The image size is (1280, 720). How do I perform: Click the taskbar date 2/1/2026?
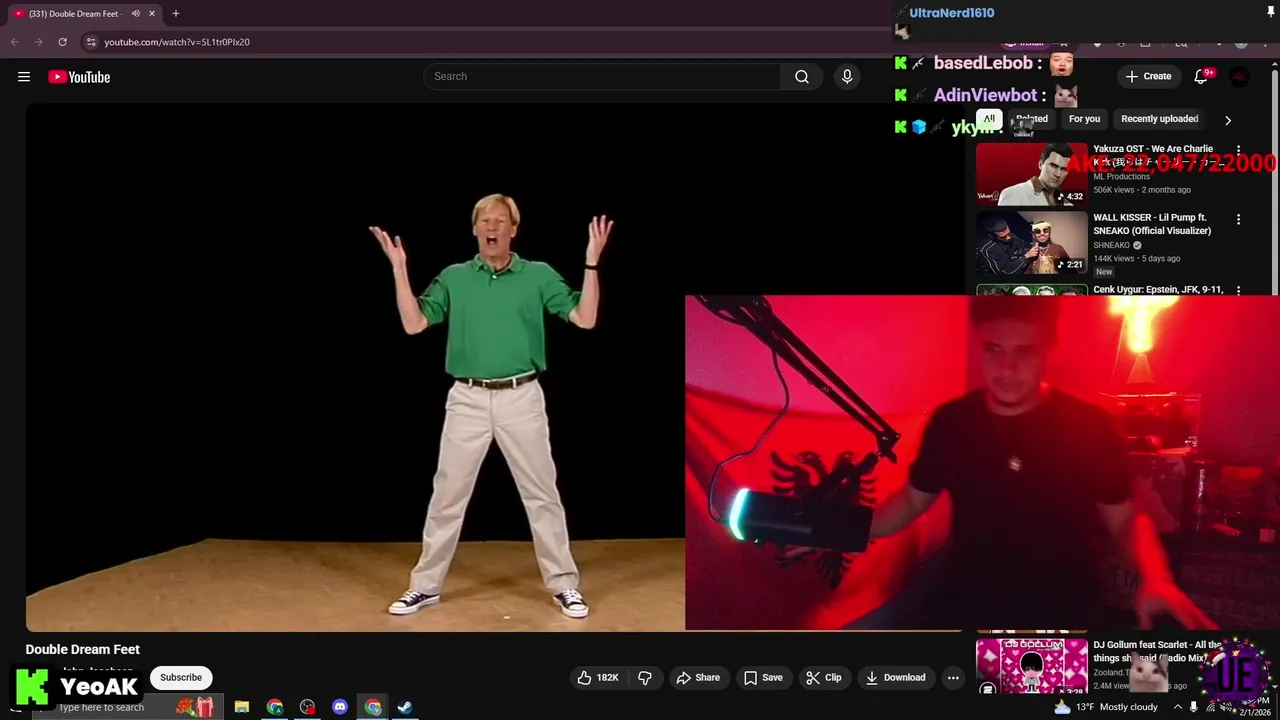coord(1255,713)
